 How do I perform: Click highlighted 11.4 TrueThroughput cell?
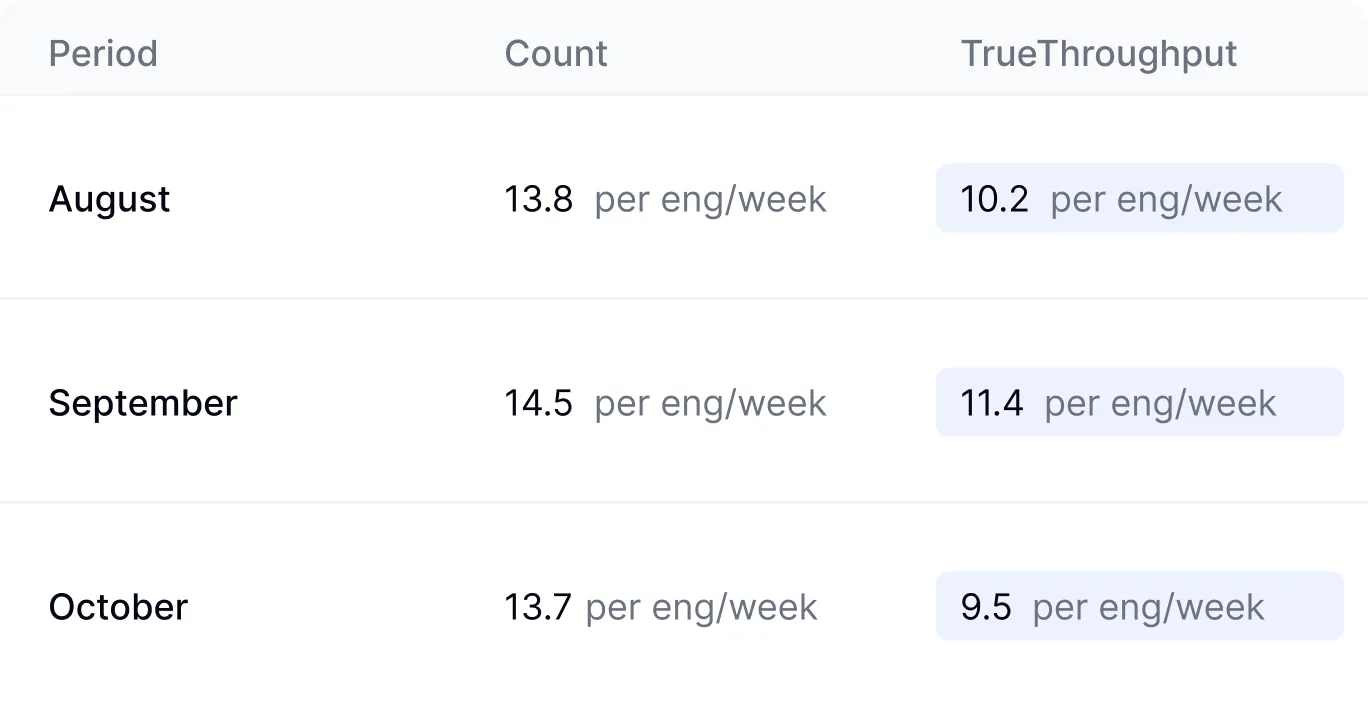1140,402
